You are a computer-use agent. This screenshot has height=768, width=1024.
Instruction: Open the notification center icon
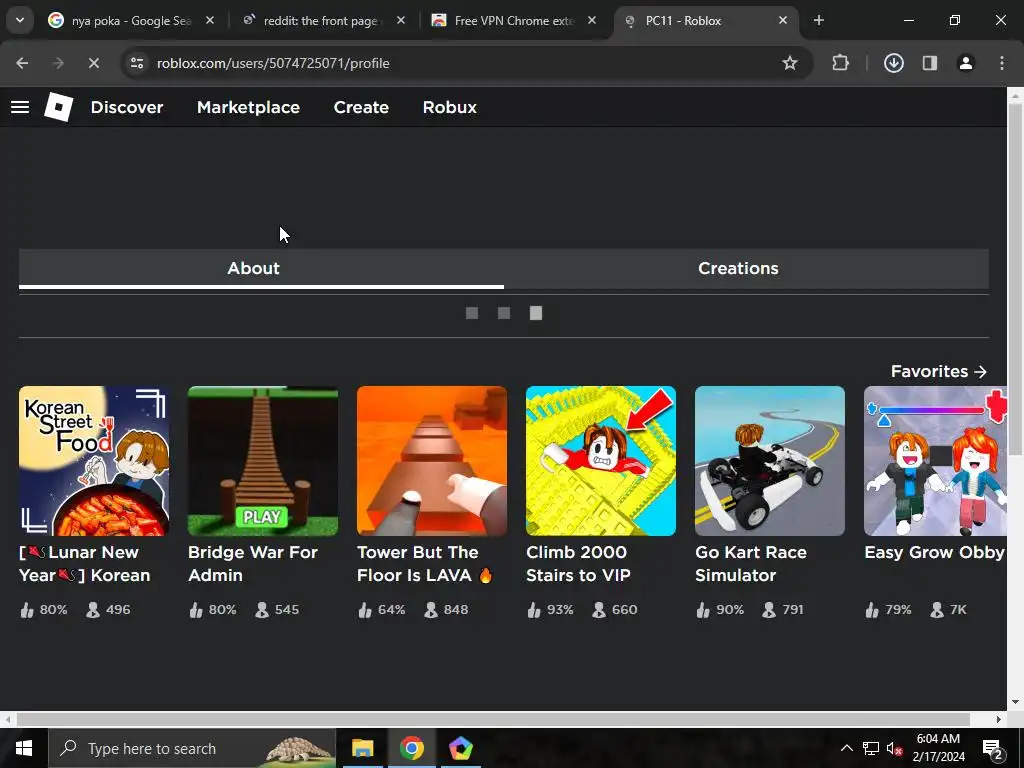[x=993, y=749]
